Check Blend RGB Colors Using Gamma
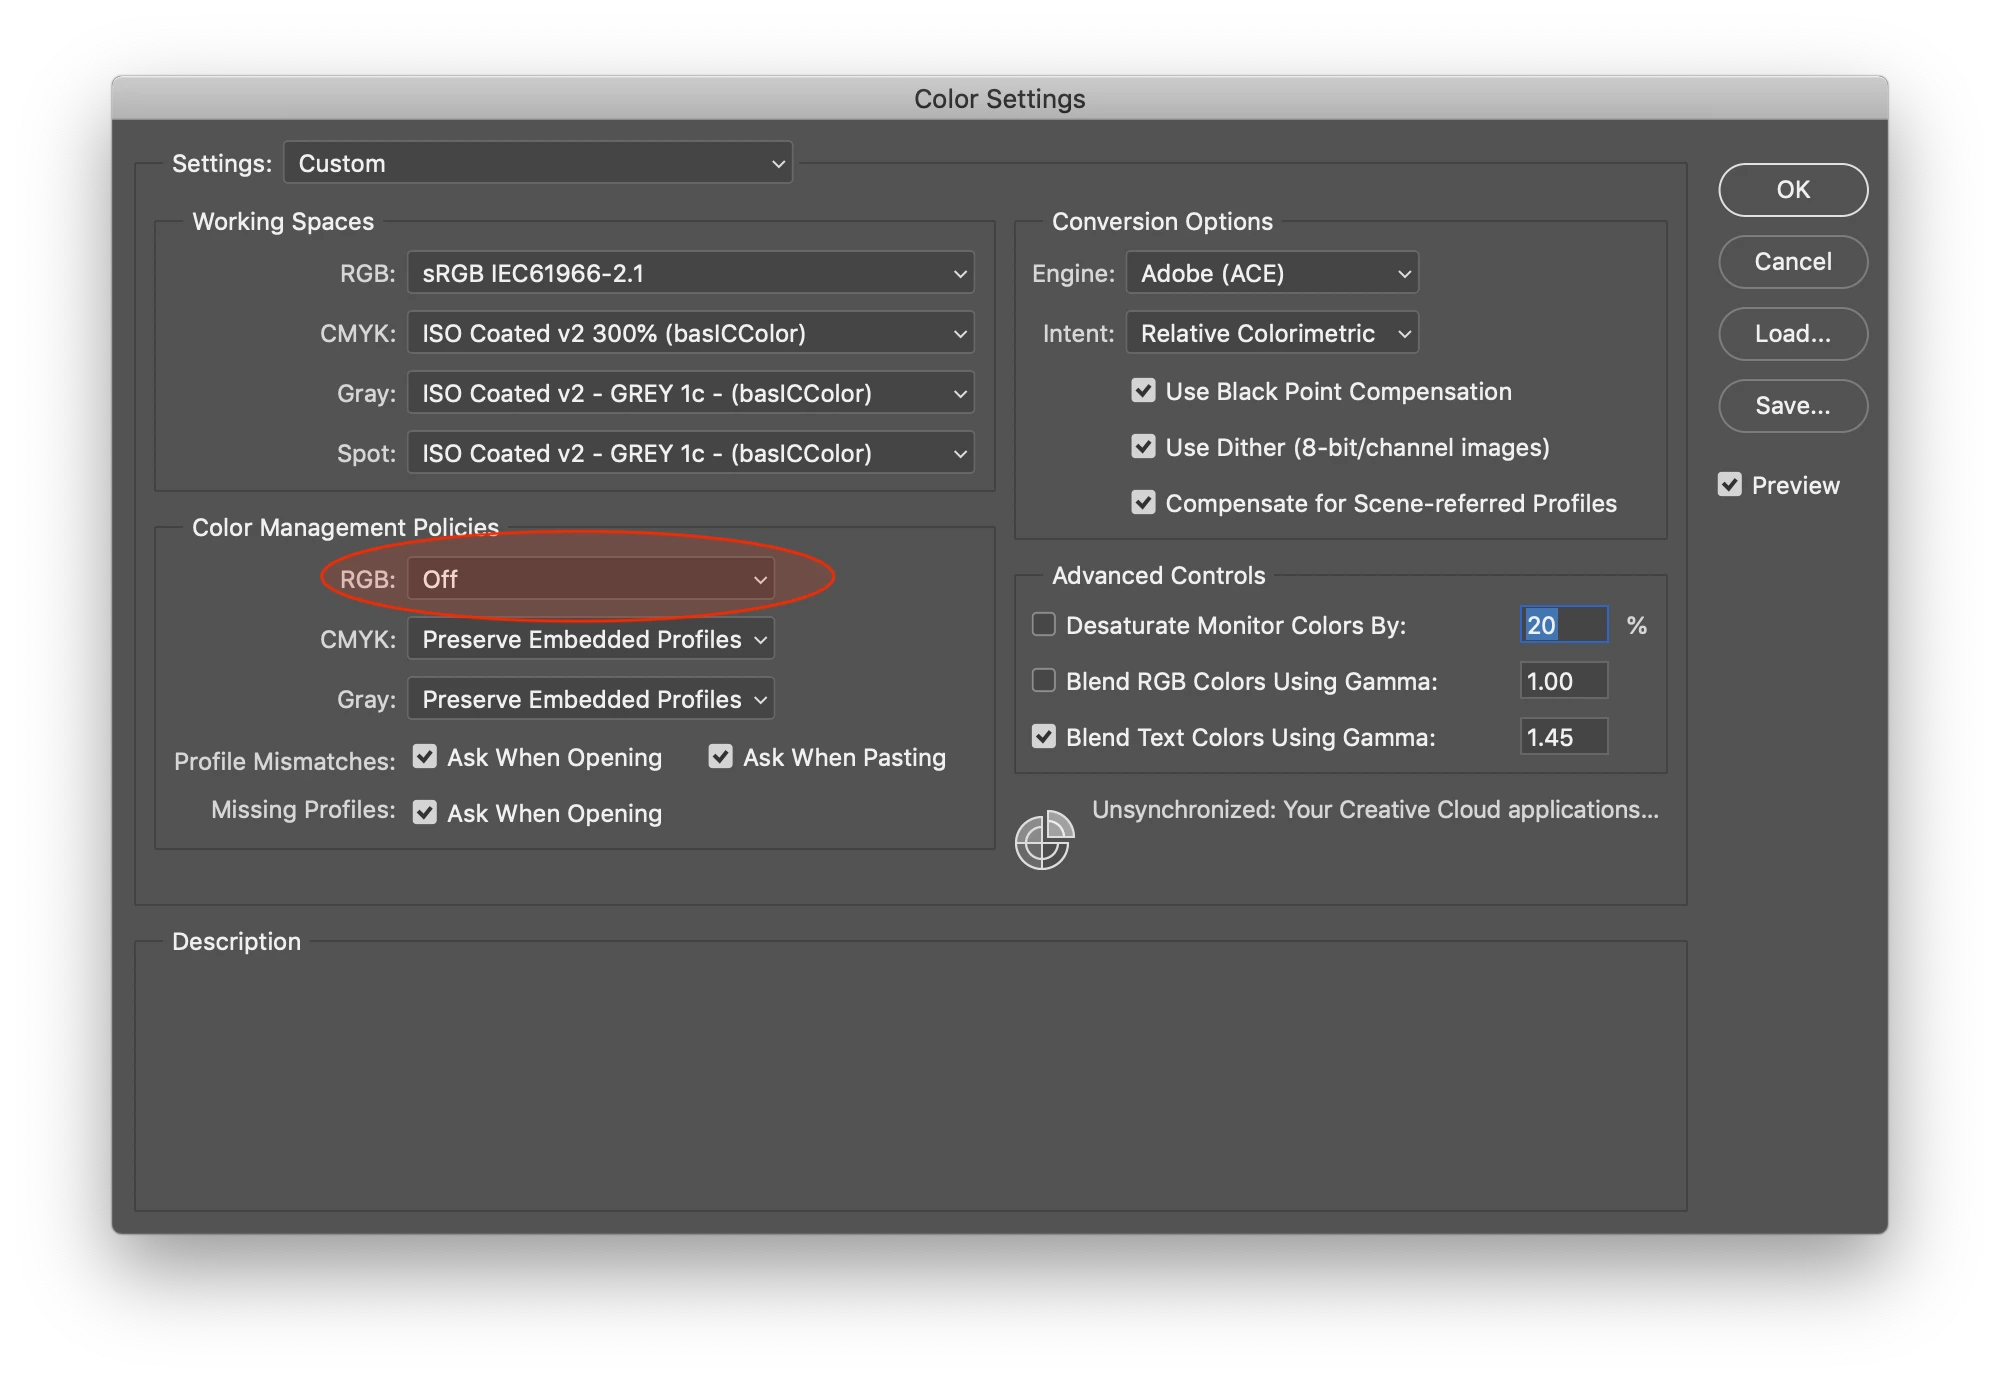Image resolution: width=2000 pixels, height=1382 pixels. pyautogui.click(x=1043, y=681)
